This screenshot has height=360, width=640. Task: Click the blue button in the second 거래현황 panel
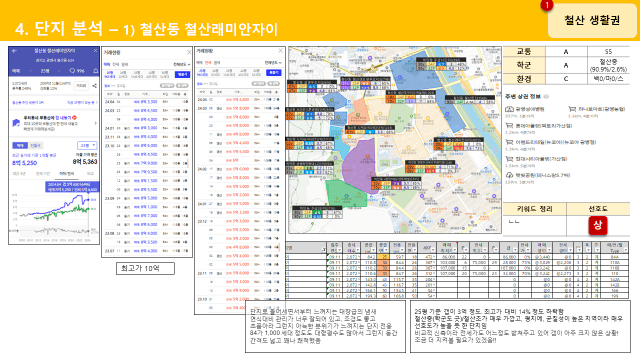pos(273,73)
